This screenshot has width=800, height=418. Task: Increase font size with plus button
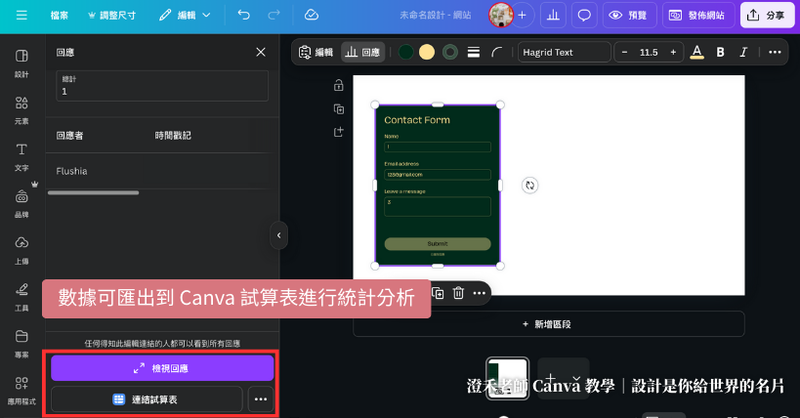point(673,52)
